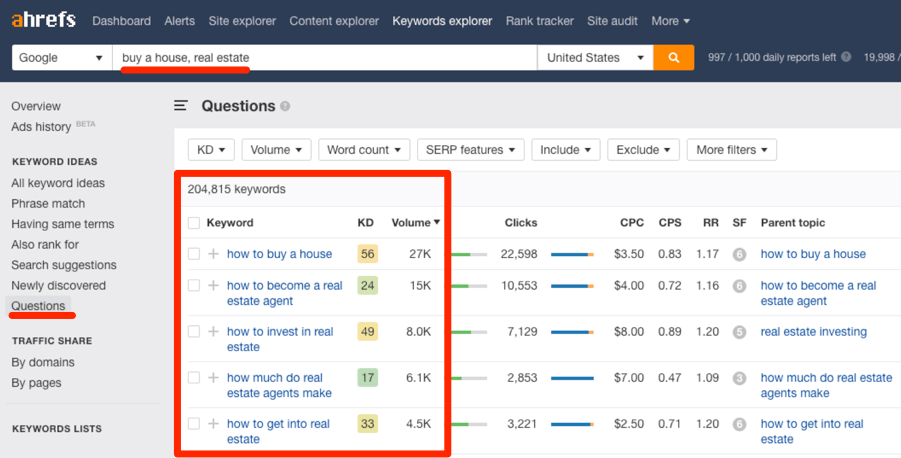Open the Ahrefs logo home link
Viewport: 901px width, 458px height.
[44, 21]
